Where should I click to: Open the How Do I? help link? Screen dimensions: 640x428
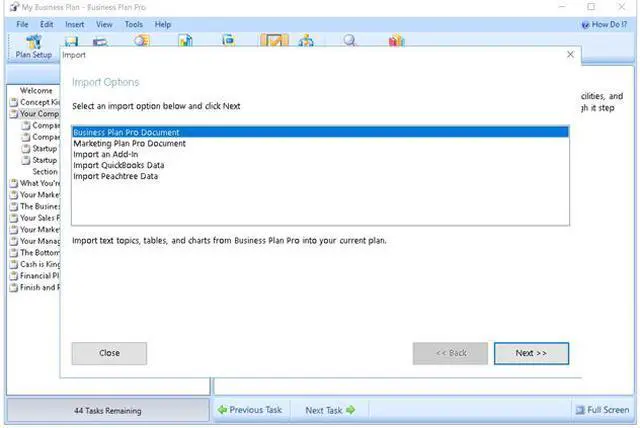pos(604,24)
